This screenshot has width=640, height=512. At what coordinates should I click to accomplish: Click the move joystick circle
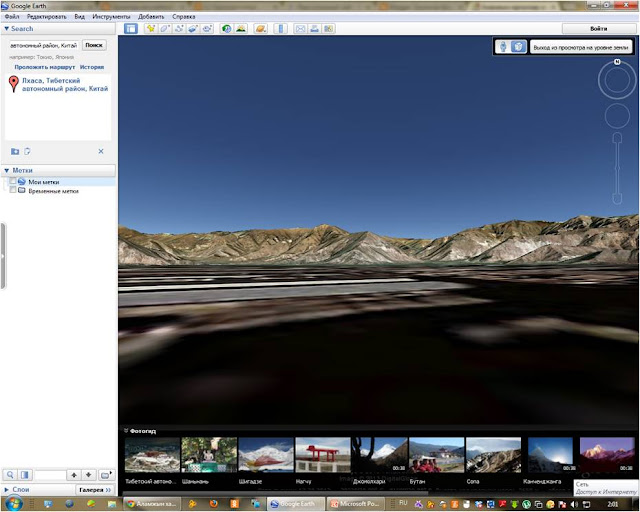(617, 116)
